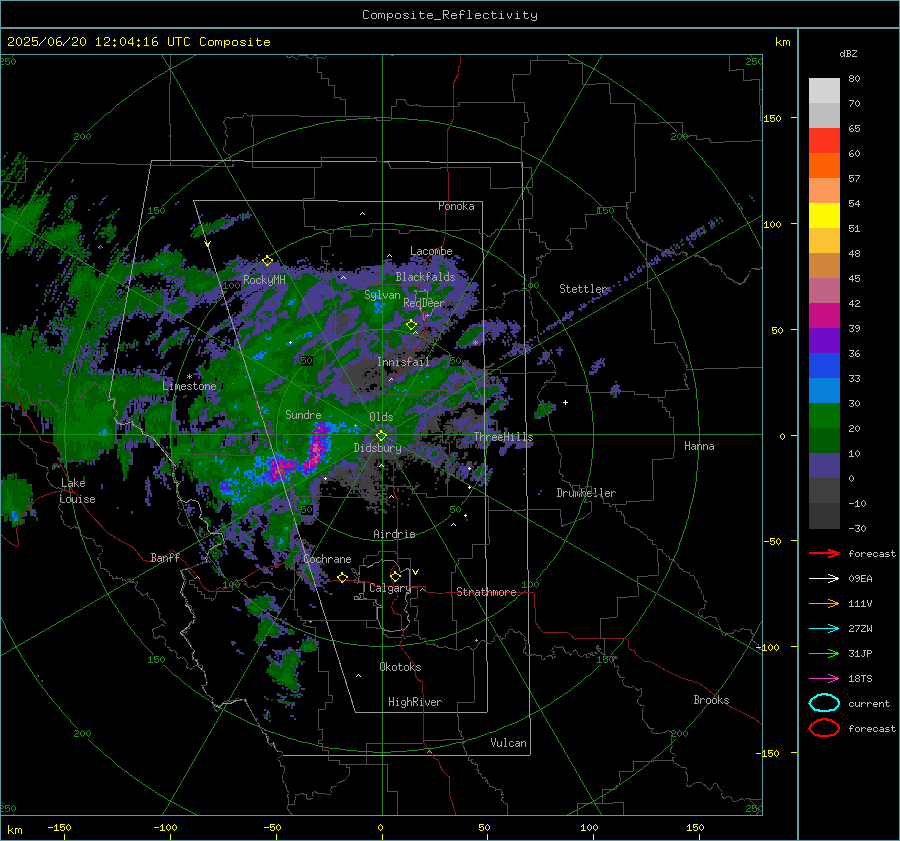Click the red forecast arrow in legend

coord(824,553)
